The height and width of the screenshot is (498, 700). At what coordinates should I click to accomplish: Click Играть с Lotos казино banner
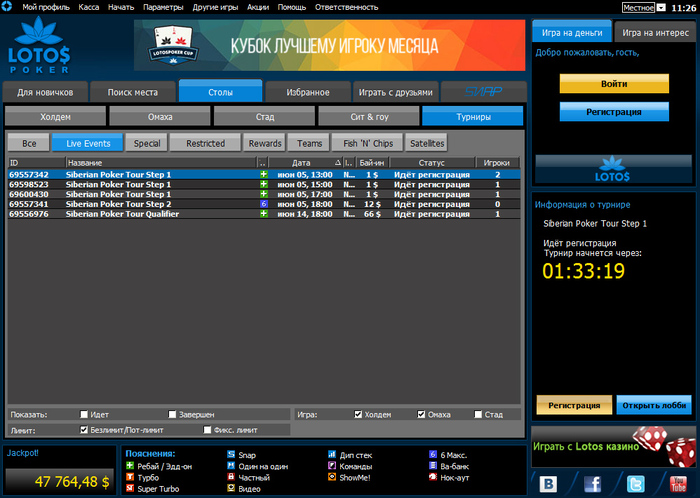tap(613, 447)
